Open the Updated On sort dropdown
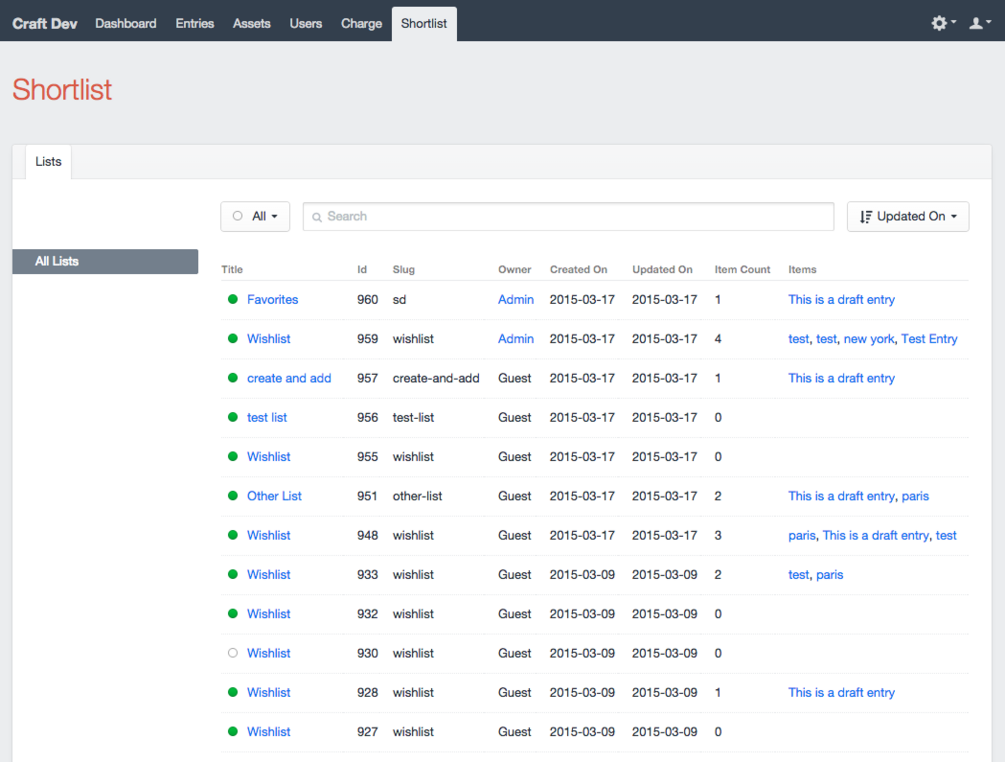 click(x=908, y=217)
